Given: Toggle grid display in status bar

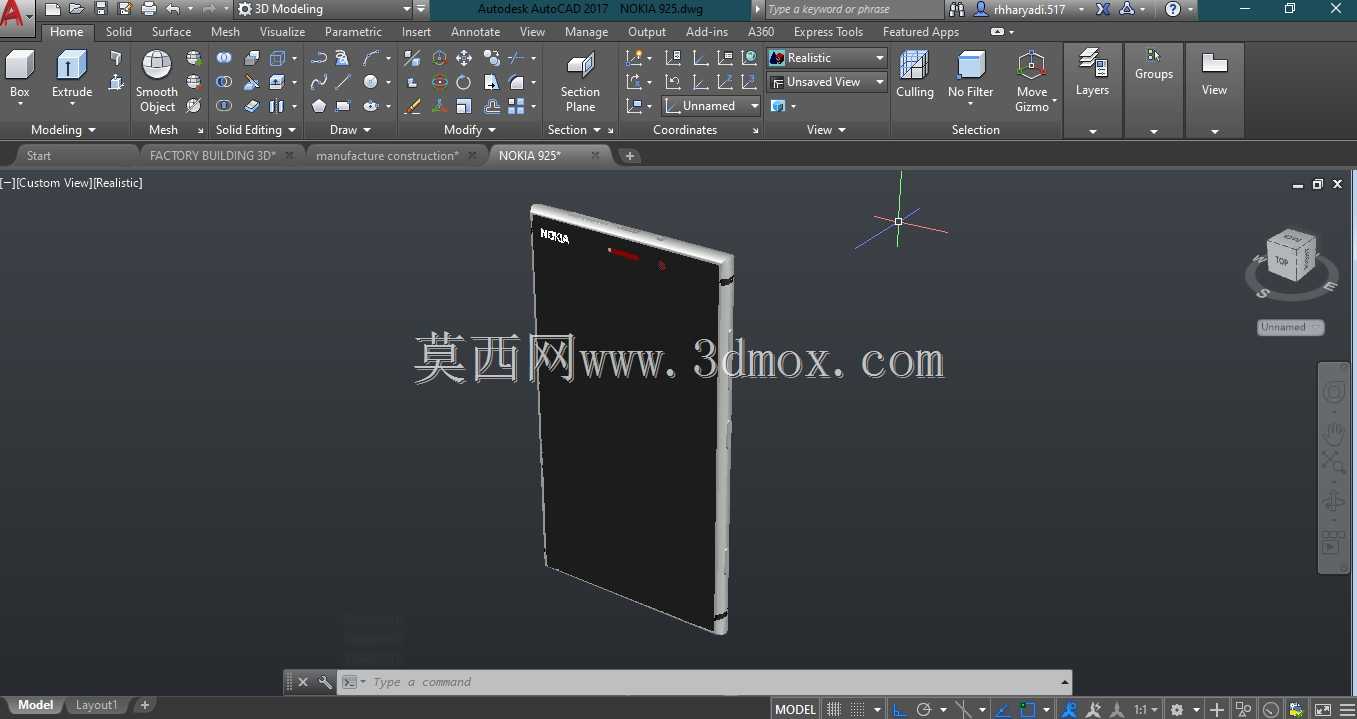Looking at the screenshot, I should click(x=834, y=709).
